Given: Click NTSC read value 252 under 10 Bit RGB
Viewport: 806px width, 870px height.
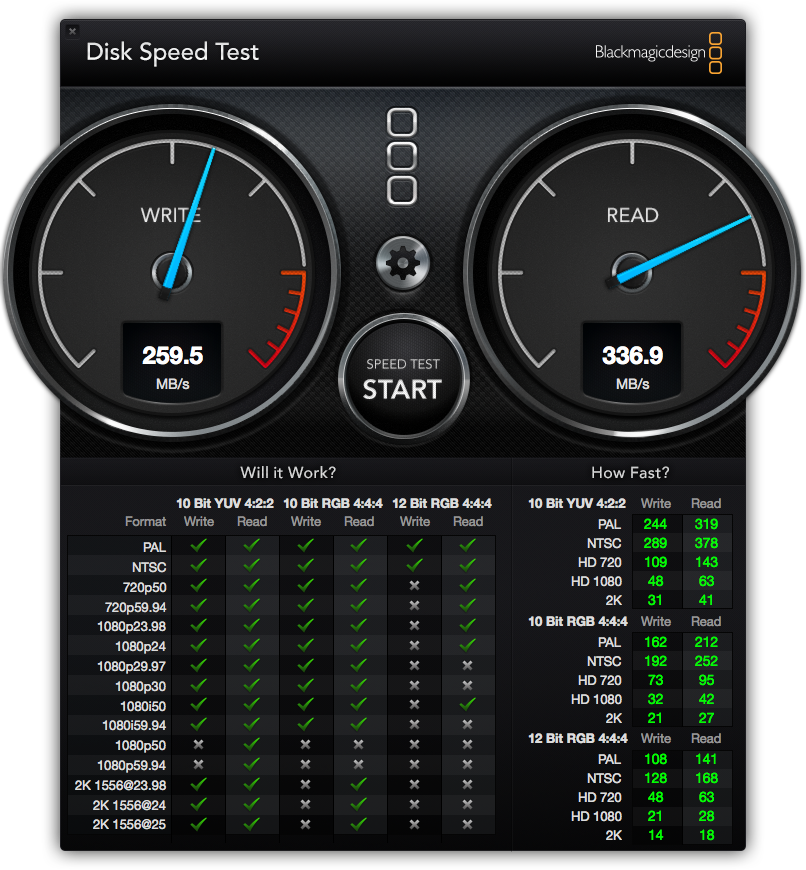Looking at the screenshot, I should (x=706, y=661).
